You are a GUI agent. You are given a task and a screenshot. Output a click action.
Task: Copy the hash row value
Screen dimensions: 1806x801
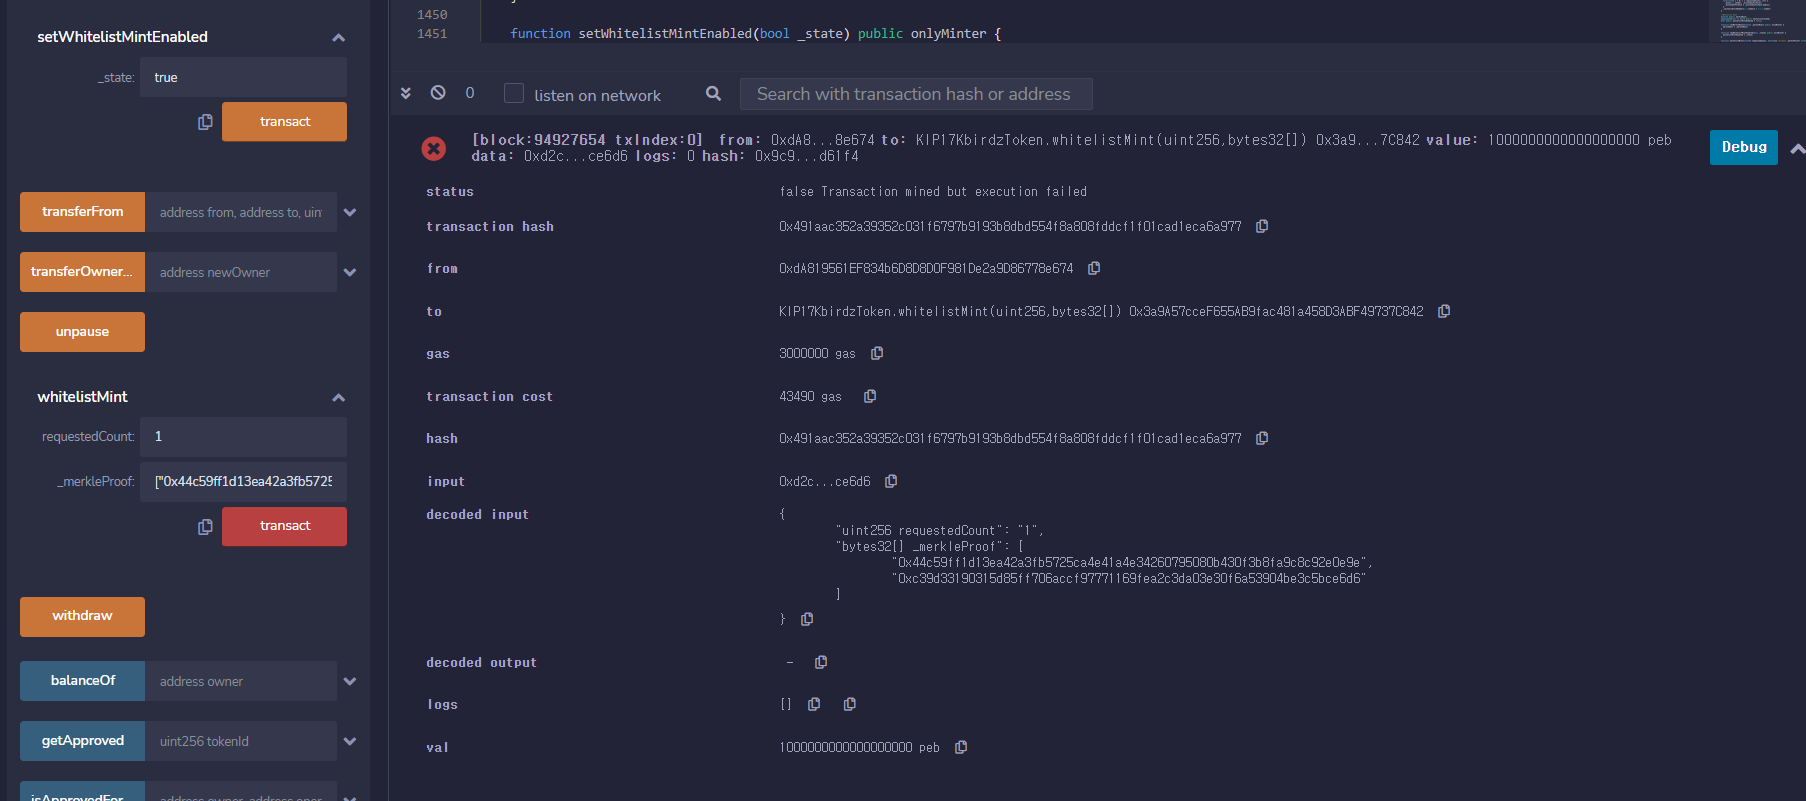coord(1262,438)
